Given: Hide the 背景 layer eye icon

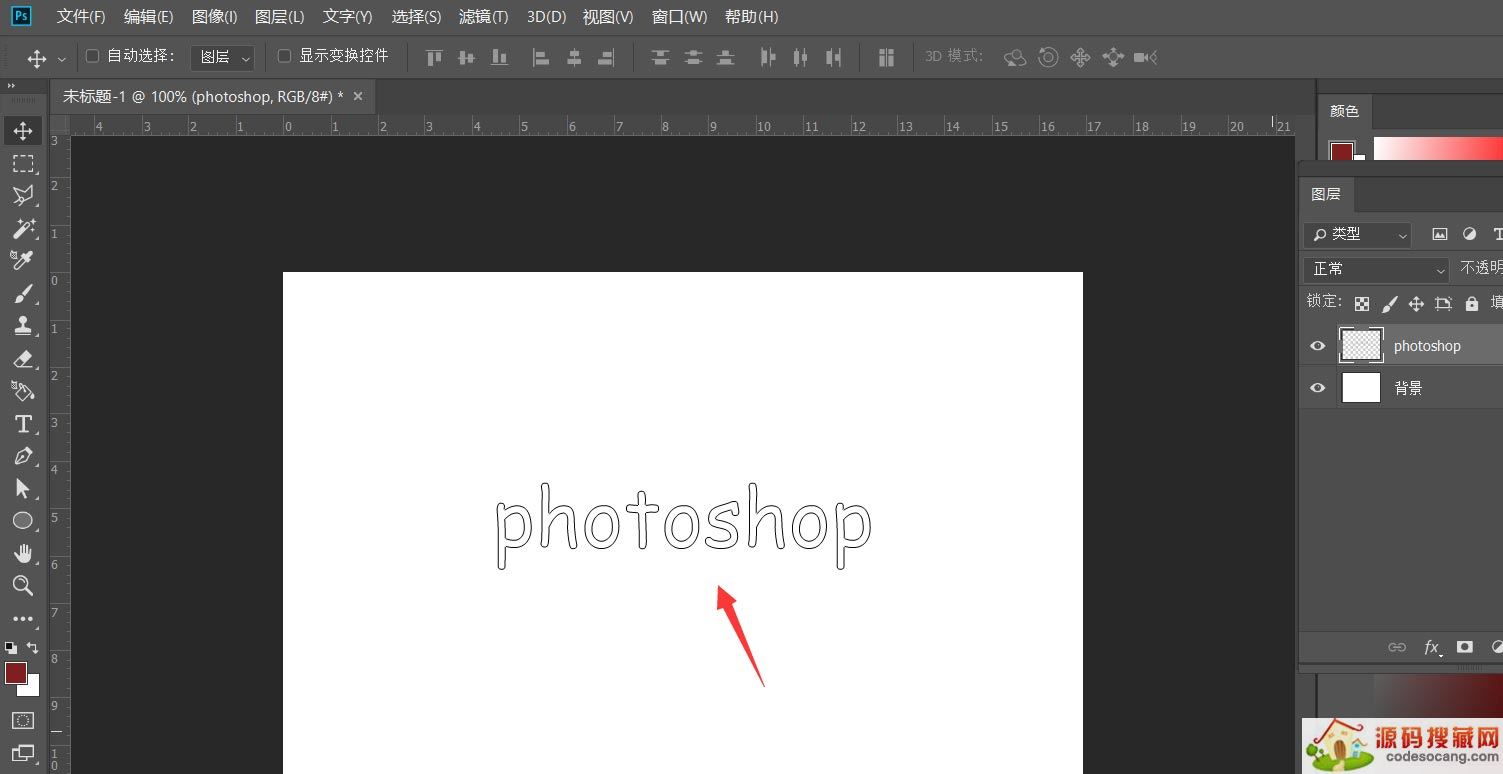Looking at the screenshot, I should [x=1318, y=388].
